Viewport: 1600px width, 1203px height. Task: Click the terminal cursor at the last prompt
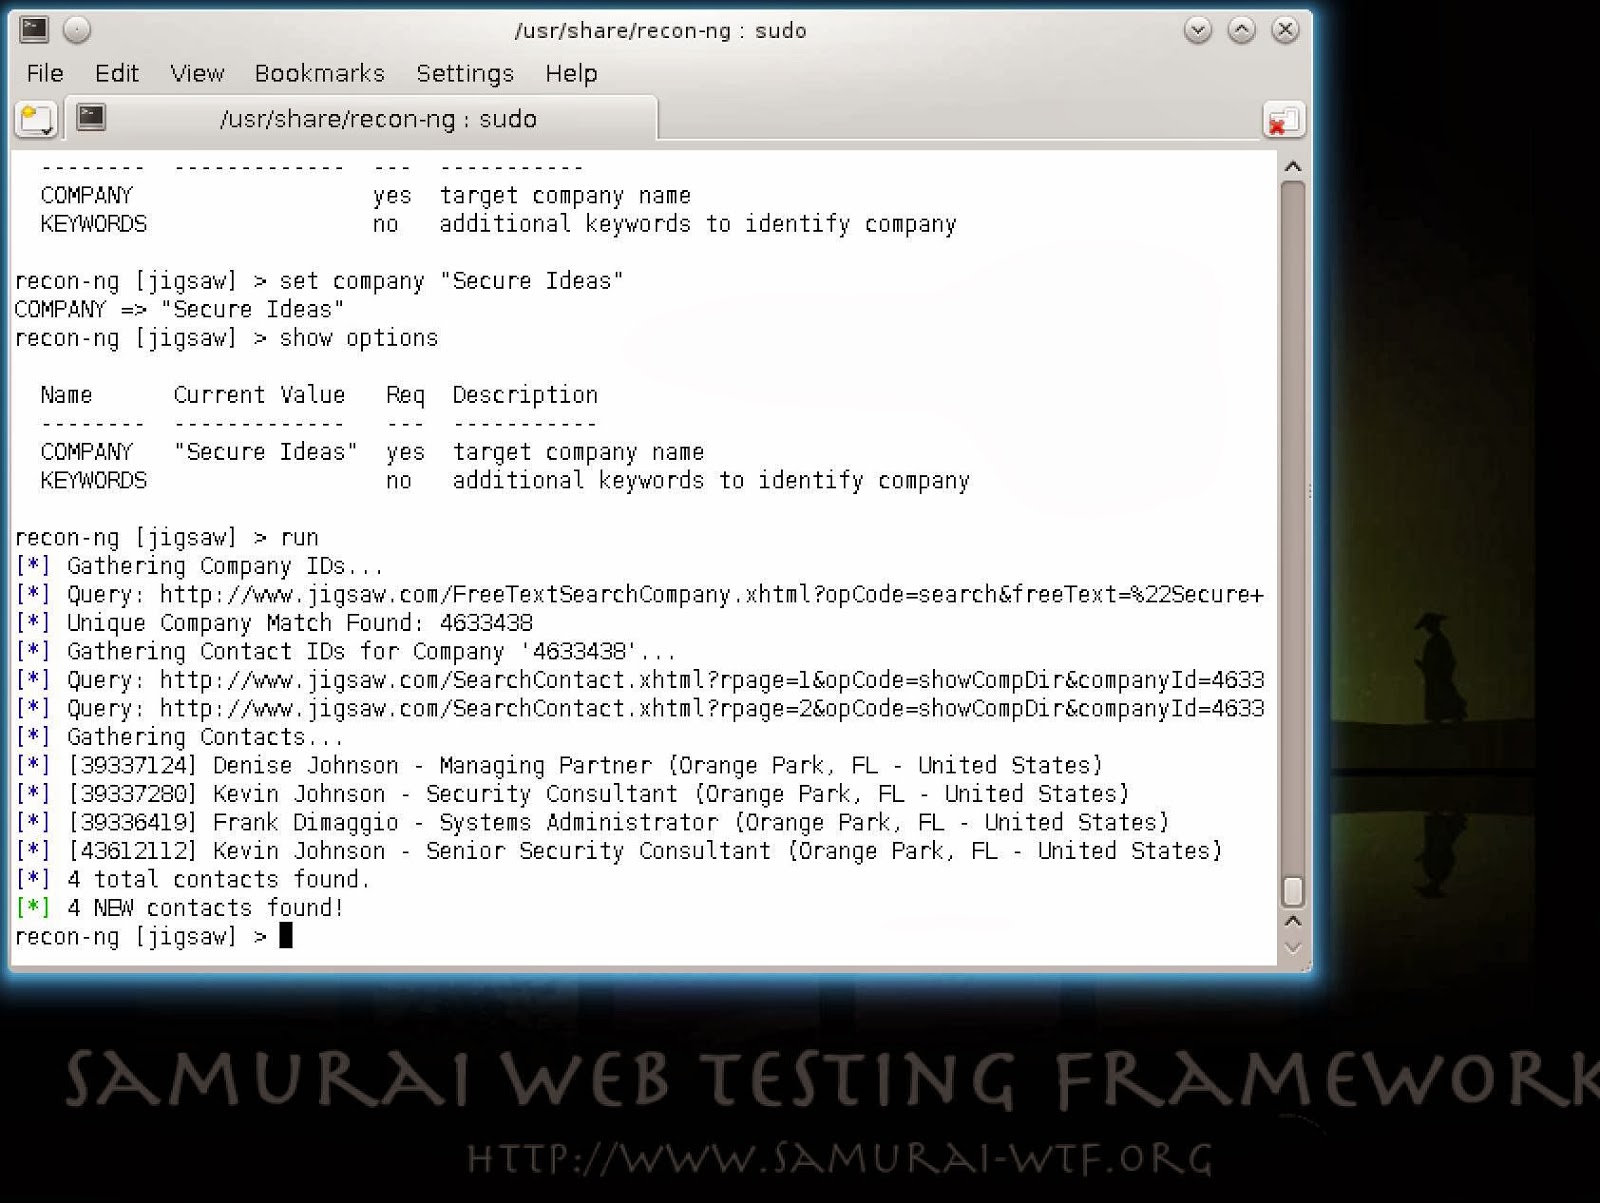coord(286,936)
